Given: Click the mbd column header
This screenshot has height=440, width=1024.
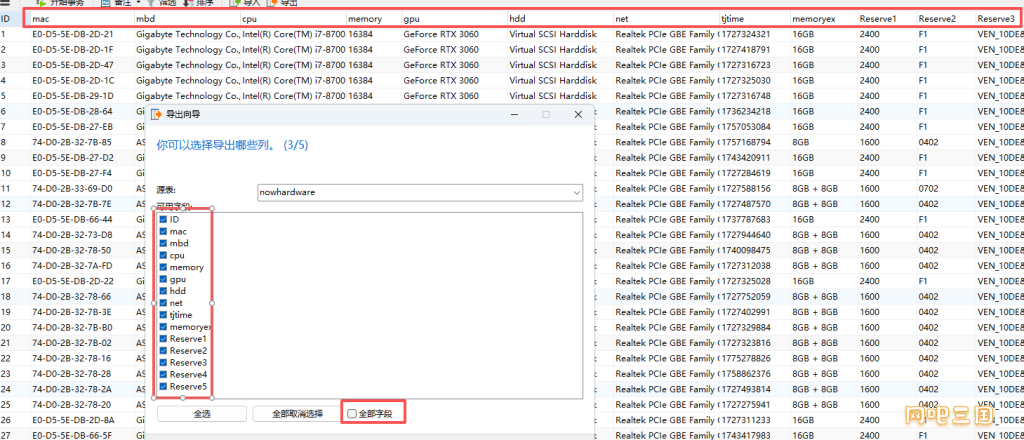Looking at the screenshot, I should 187,19.
